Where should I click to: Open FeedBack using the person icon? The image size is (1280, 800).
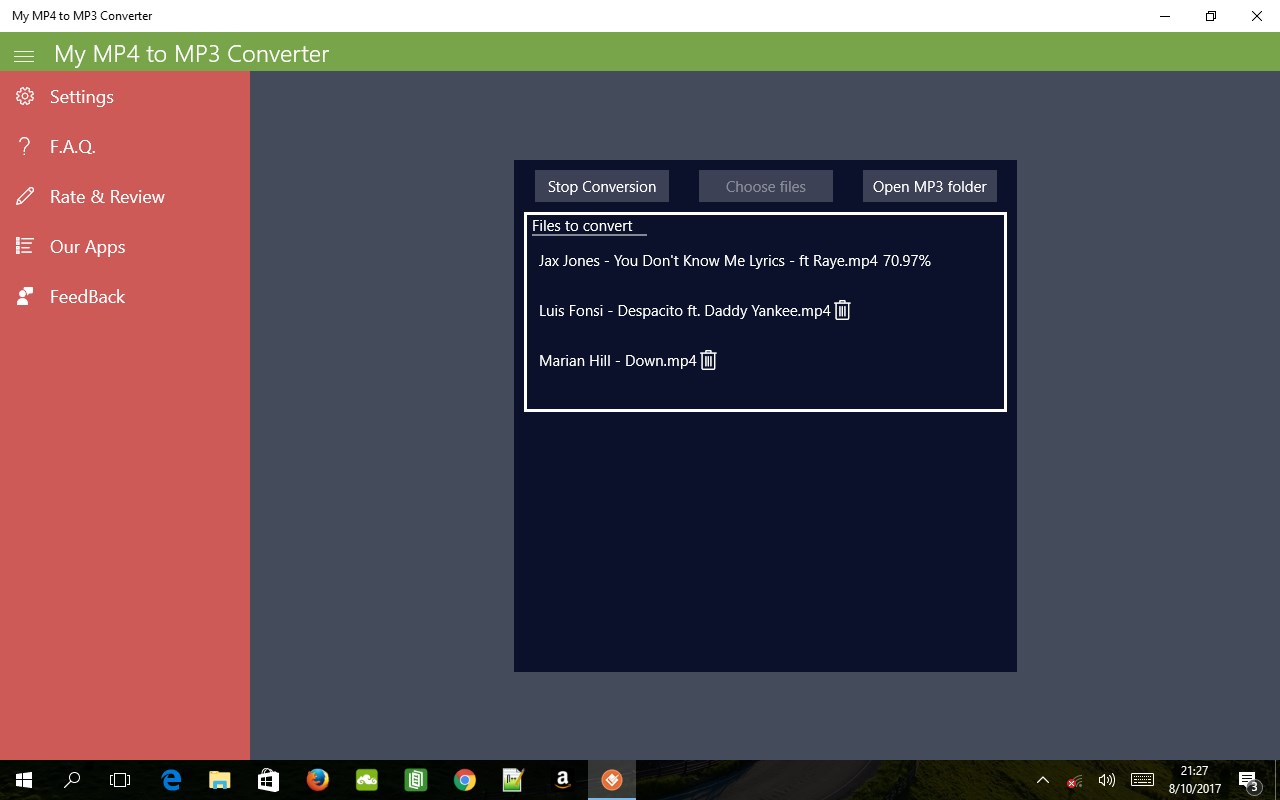[24, 296]
